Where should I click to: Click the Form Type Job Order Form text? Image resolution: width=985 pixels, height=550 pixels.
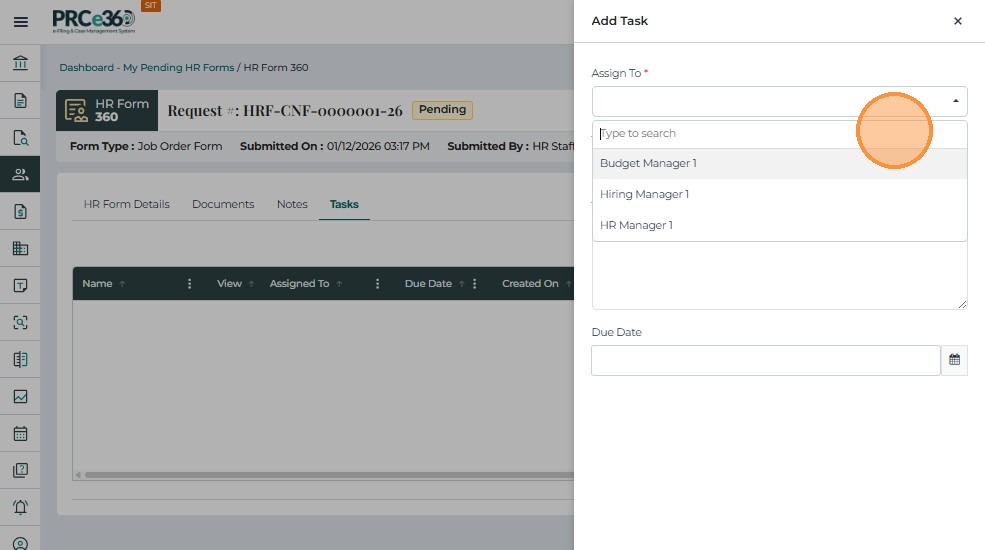tap(146, 146)
